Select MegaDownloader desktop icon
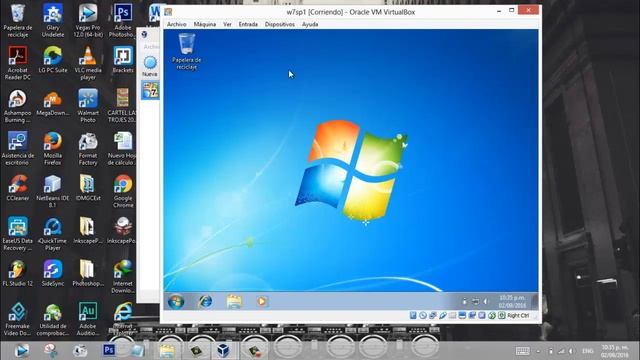This screenshot has width=640, height=360. click(53, 103)
